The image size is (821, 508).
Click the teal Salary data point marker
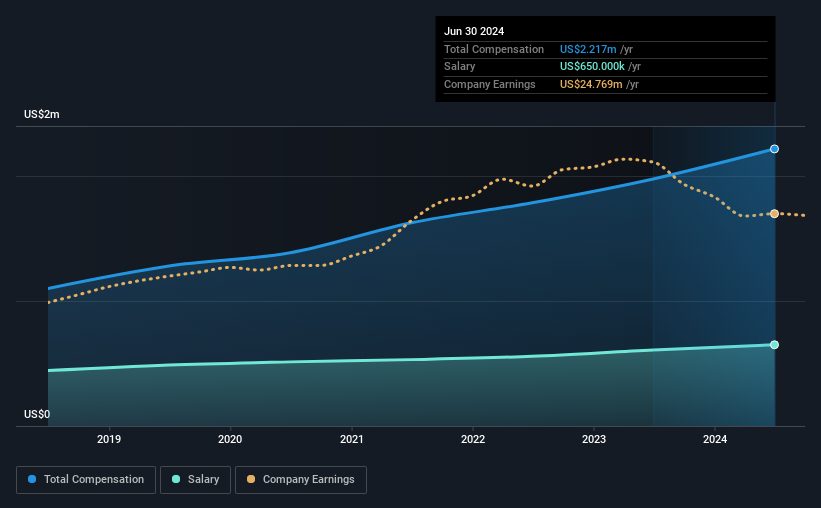pyautogui.click(x=774, y=345)
